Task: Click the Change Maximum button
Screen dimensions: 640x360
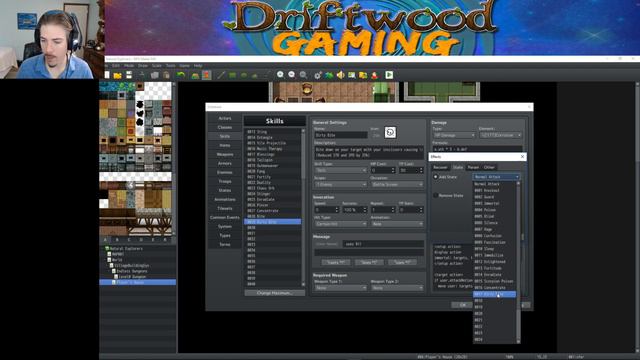Action: tap(275, 293)
